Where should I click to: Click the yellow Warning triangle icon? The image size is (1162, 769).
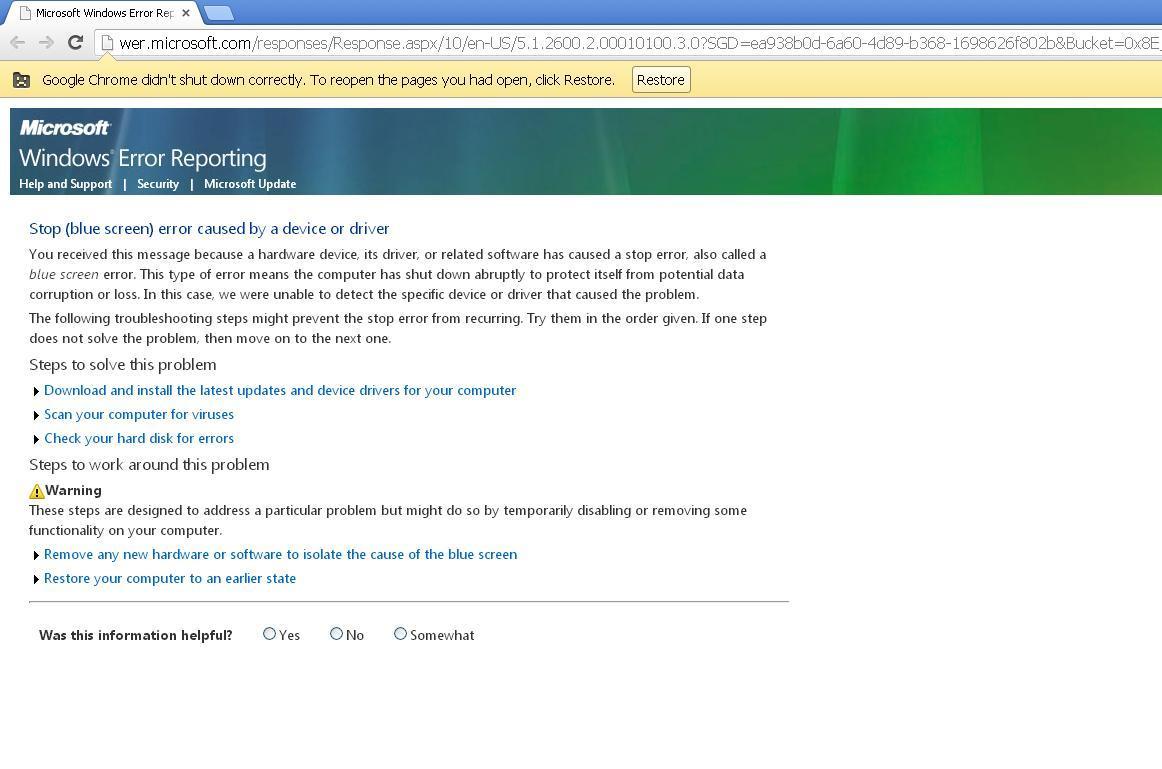pos(36,491)
